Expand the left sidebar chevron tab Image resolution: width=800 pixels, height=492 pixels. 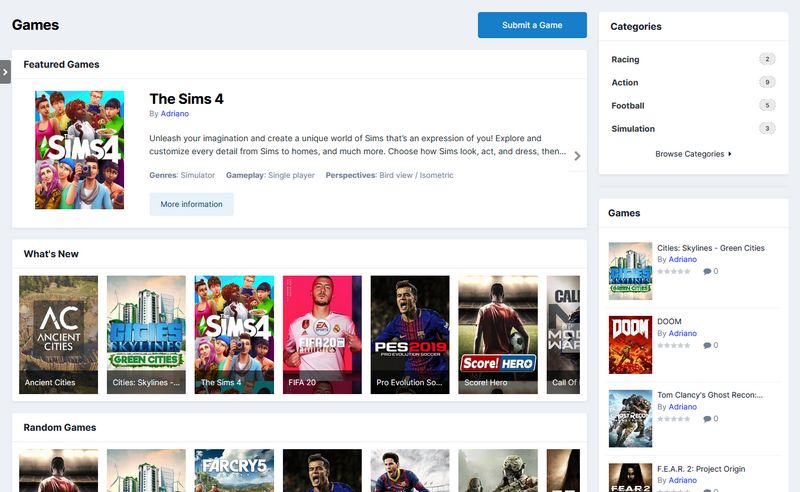pos(5,72)
